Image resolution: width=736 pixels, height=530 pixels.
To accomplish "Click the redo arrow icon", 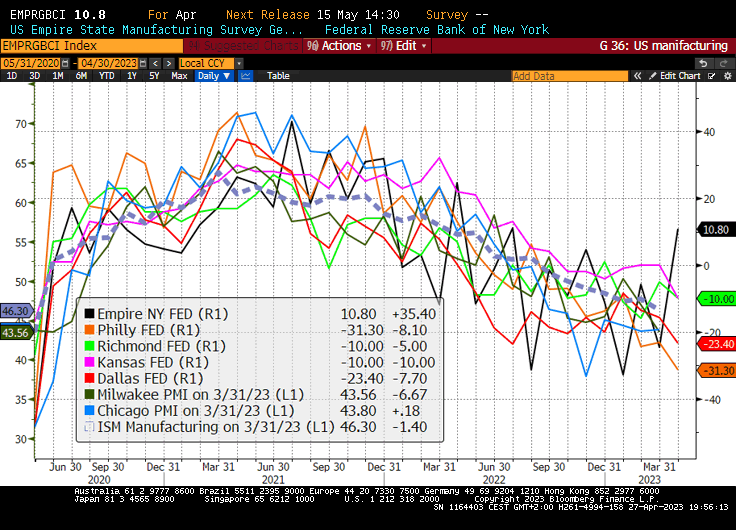I will tap(723, 63).
